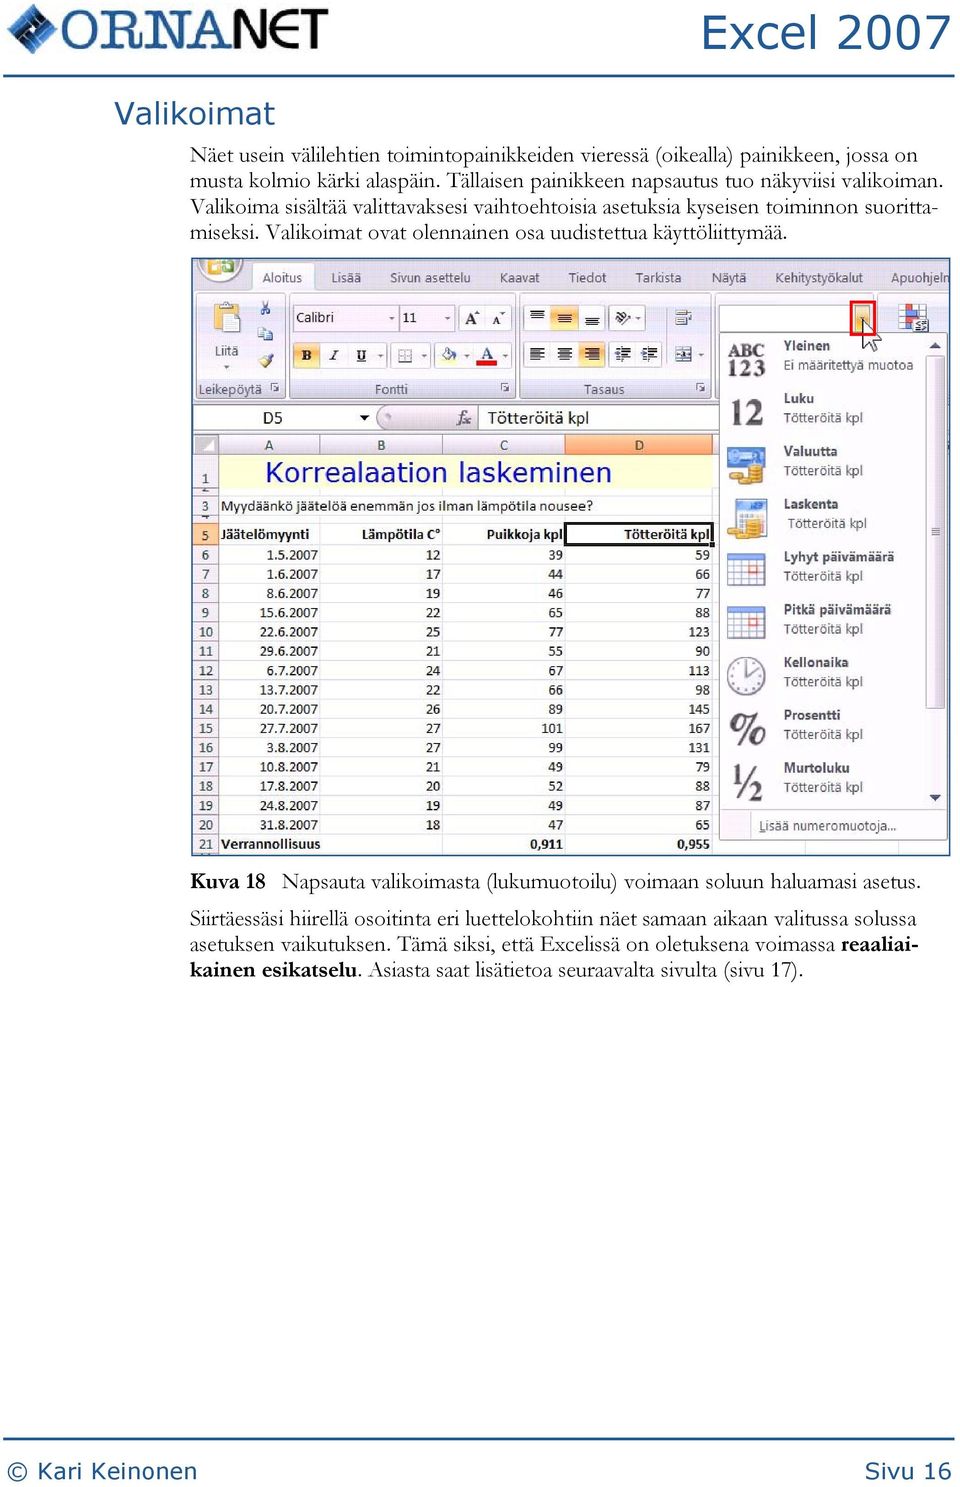960x1487 pixels.
Task: Click the format list scroll down arrow
Action: (x=935, y=797)
